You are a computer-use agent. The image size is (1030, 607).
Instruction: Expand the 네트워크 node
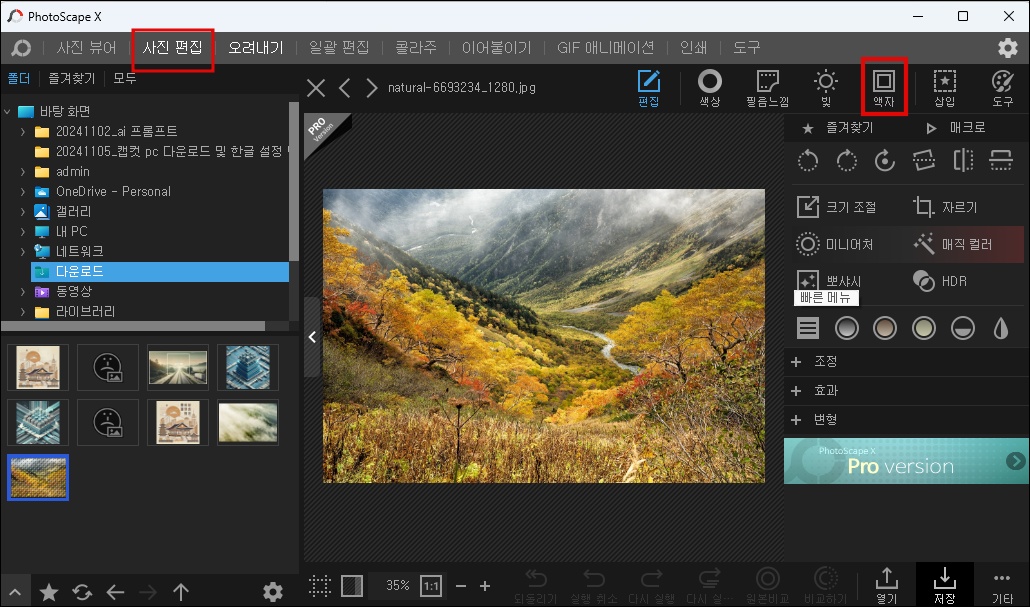tap(23, 251)
